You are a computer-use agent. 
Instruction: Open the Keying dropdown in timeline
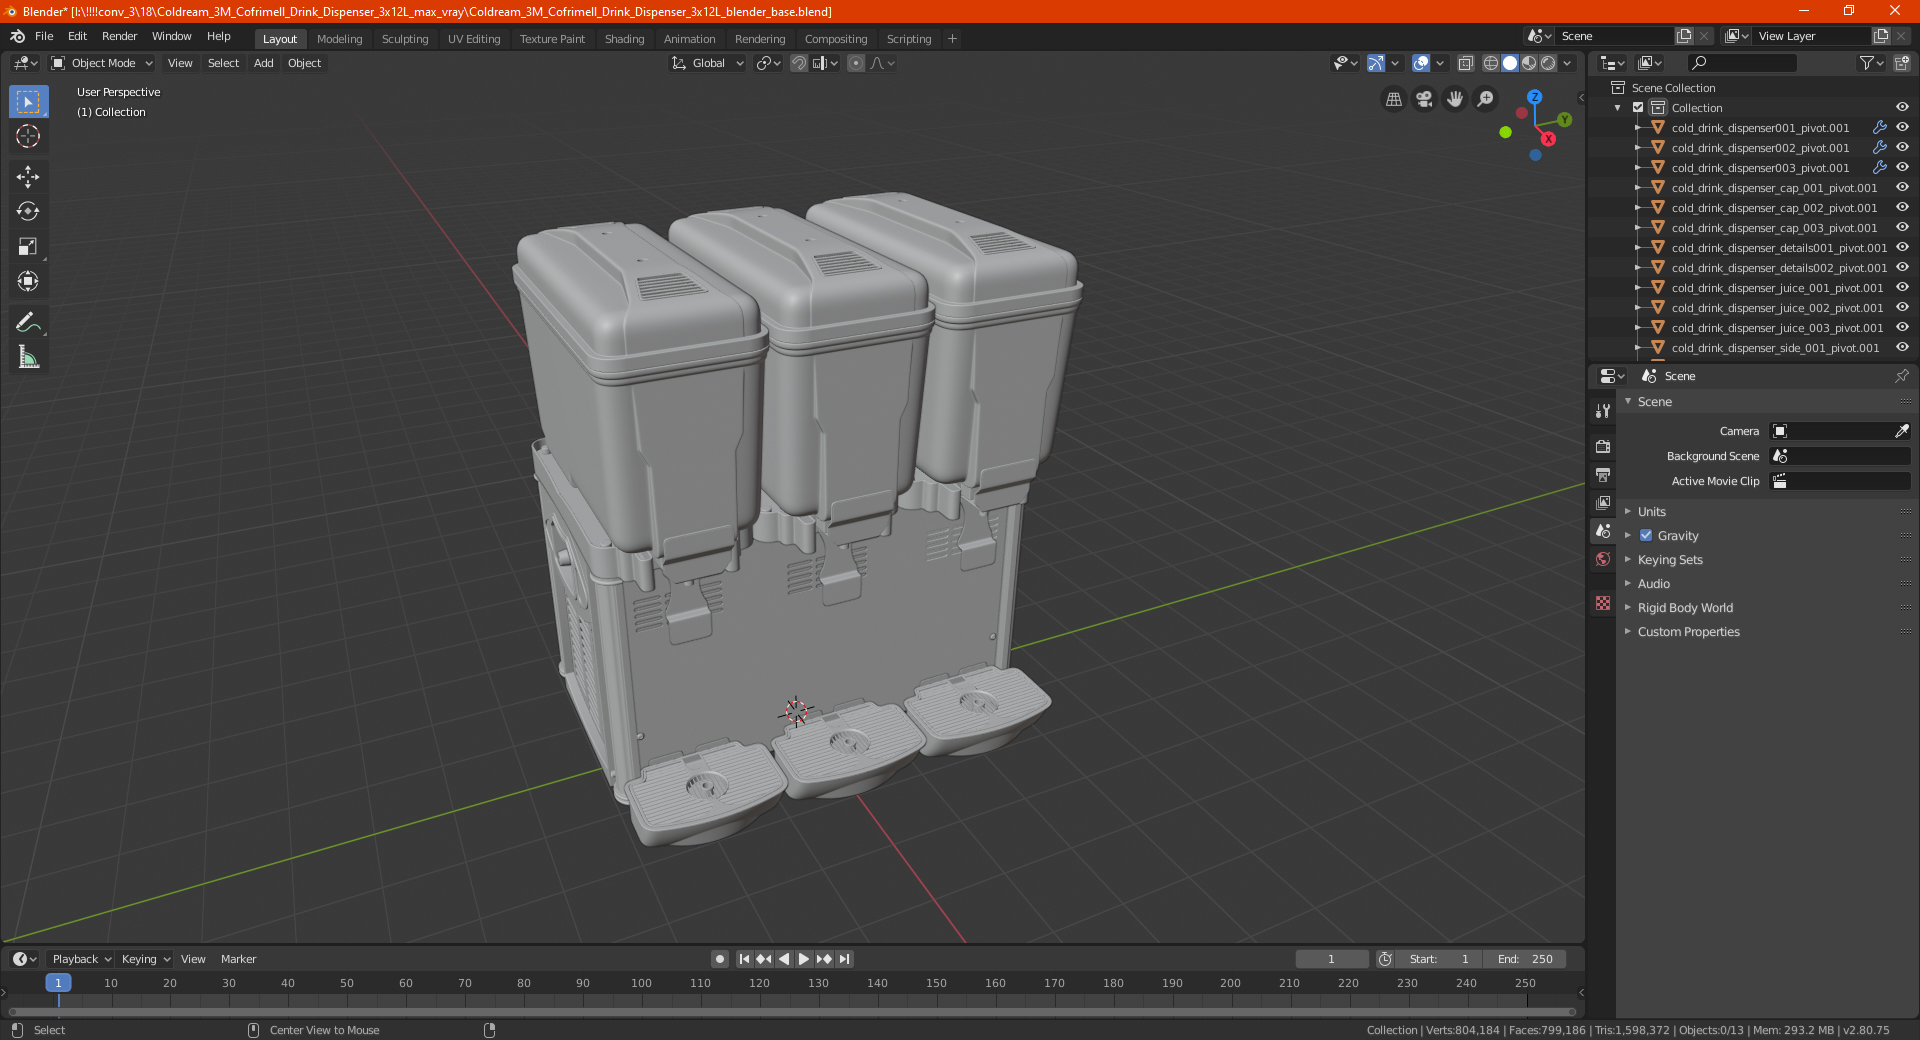coord(145,959)
